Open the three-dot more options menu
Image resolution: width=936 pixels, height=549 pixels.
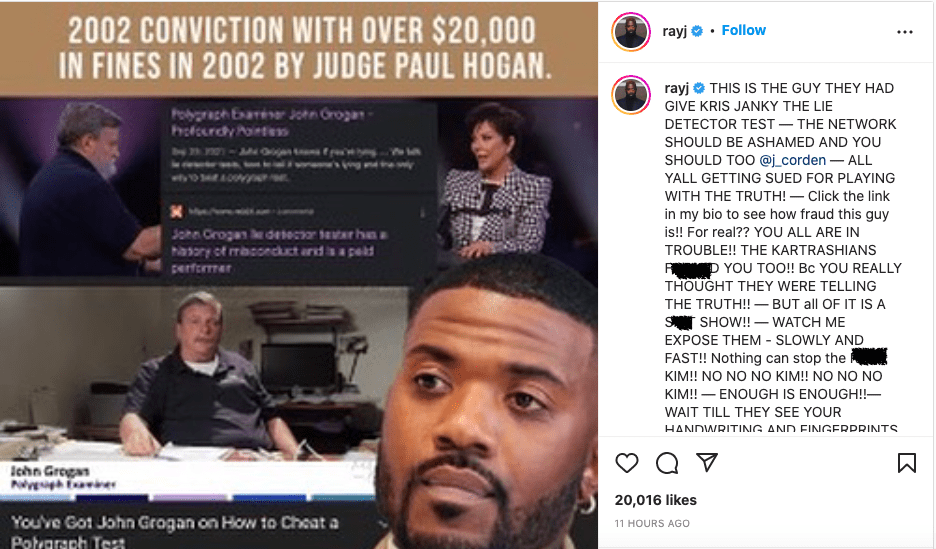905,32
